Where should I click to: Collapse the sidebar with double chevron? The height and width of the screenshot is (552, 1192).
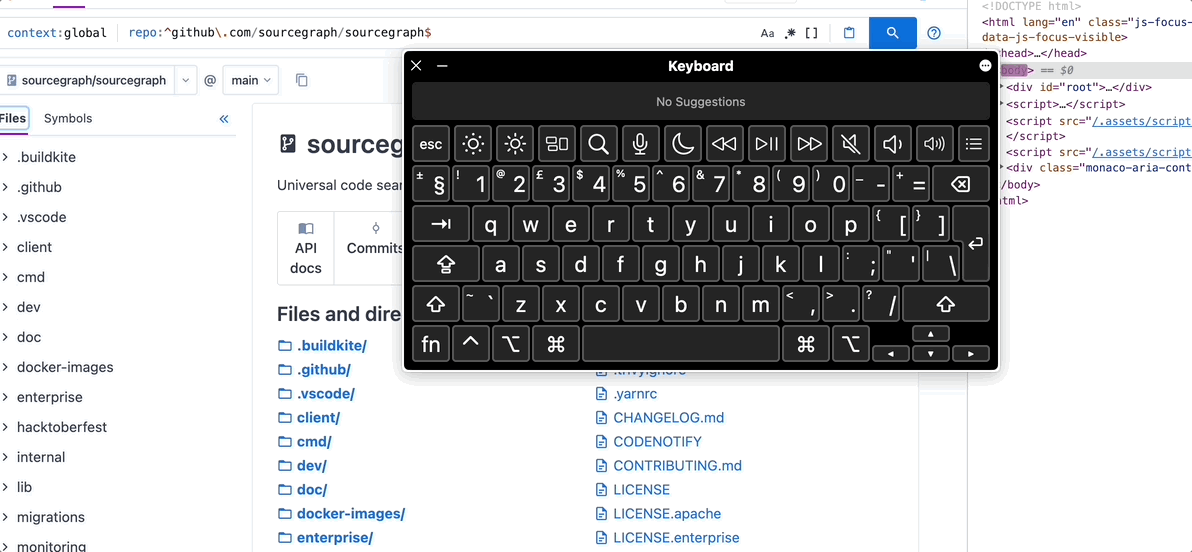[224, 119]
